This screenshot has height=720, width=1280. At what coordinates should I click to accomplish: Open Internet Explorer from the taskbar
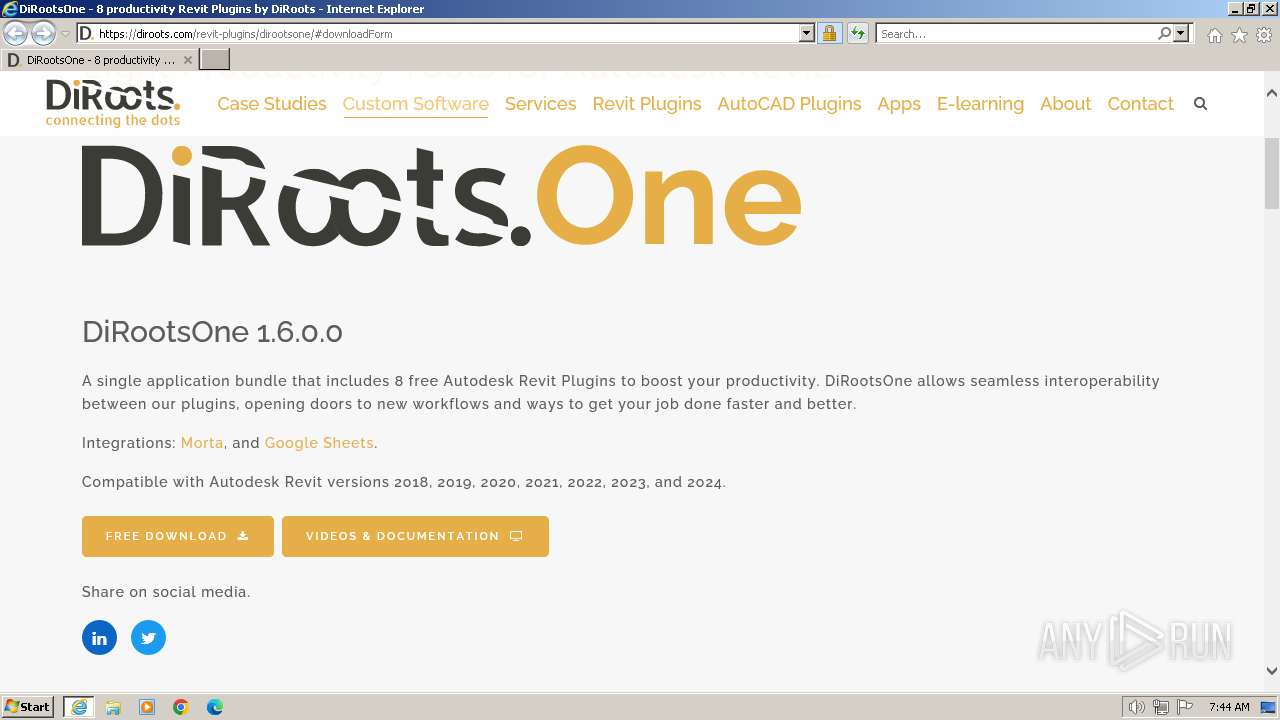(x=79, y=707)
